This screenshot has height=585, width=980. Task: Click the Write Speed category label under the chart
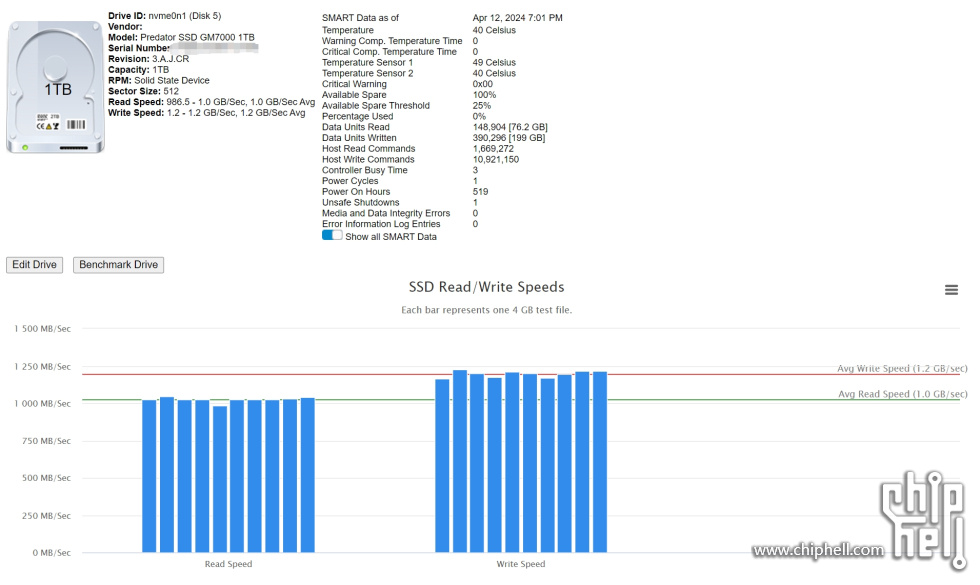click(x=521, y=564)
